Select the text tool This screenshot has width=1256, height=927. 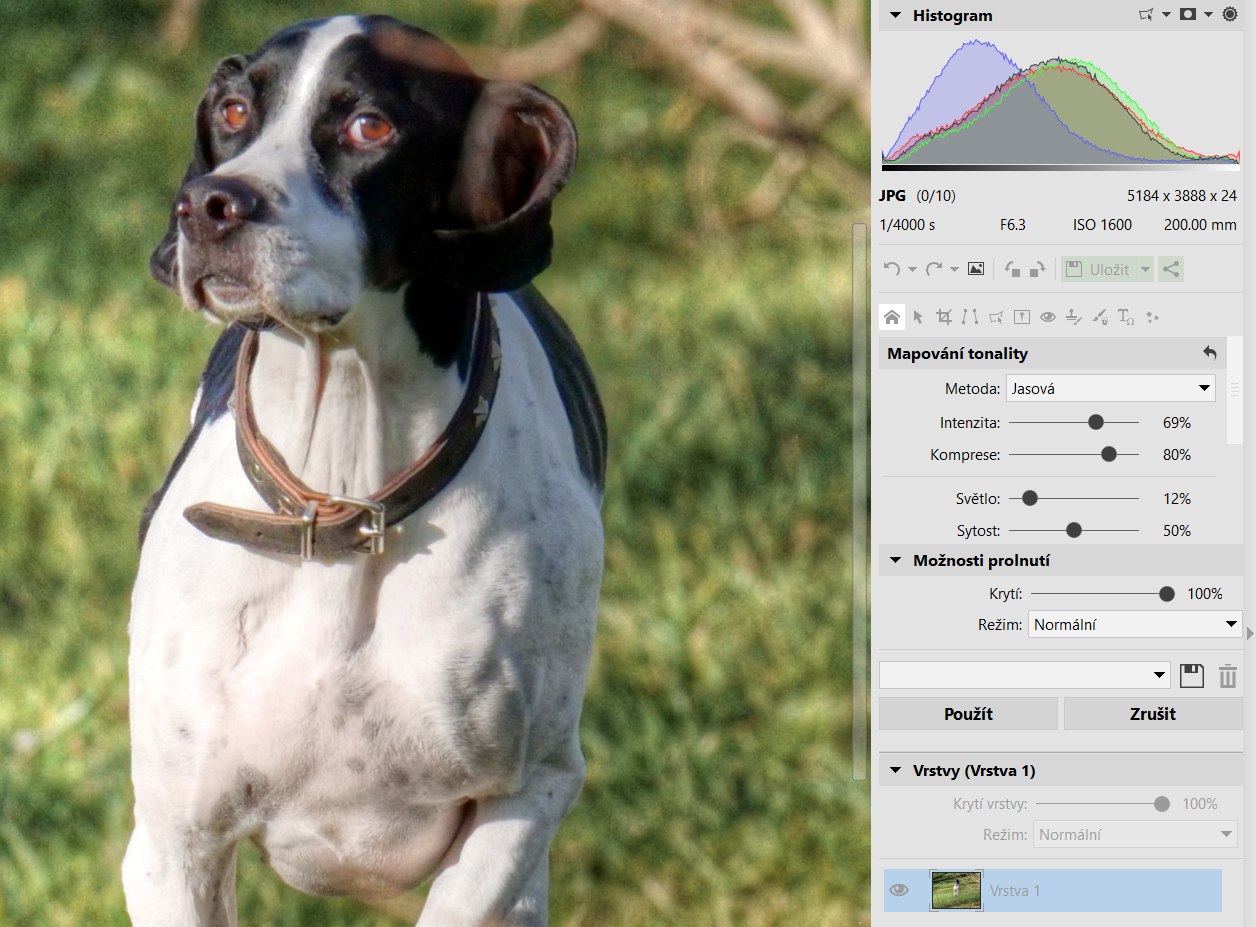(x=1126, y=317)
